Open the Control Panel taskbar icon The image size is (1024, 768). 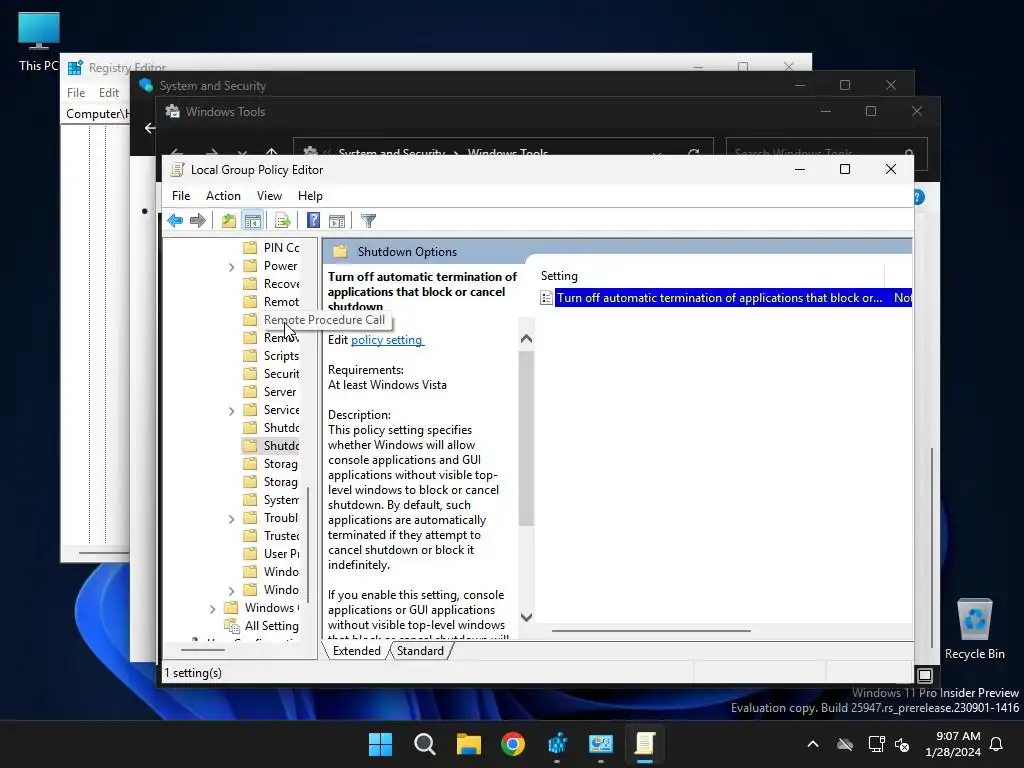click(x=601, y=744)
